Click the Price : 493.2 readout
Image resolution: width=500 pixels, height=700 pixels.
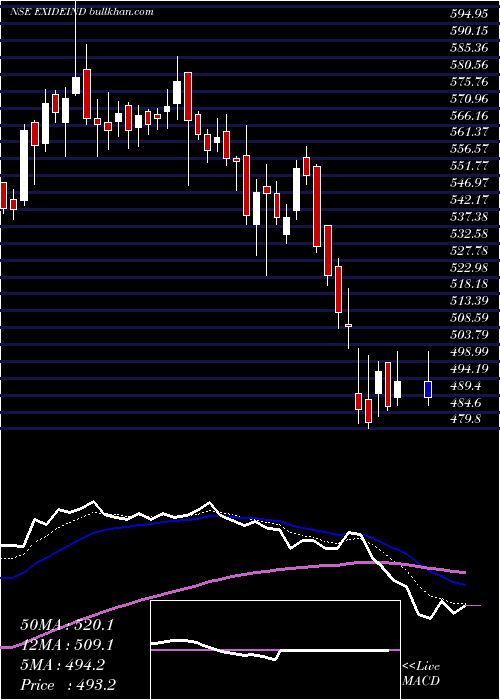coord(70,685)
